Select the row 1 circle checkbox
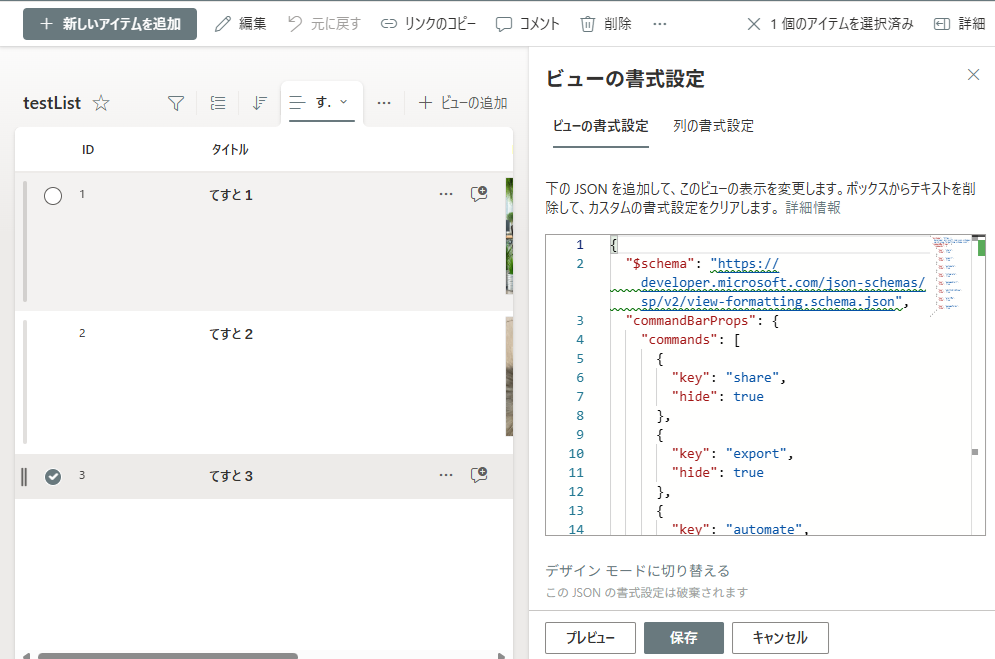995x659 pixels. pyautogui.click(x=53, y=196)
